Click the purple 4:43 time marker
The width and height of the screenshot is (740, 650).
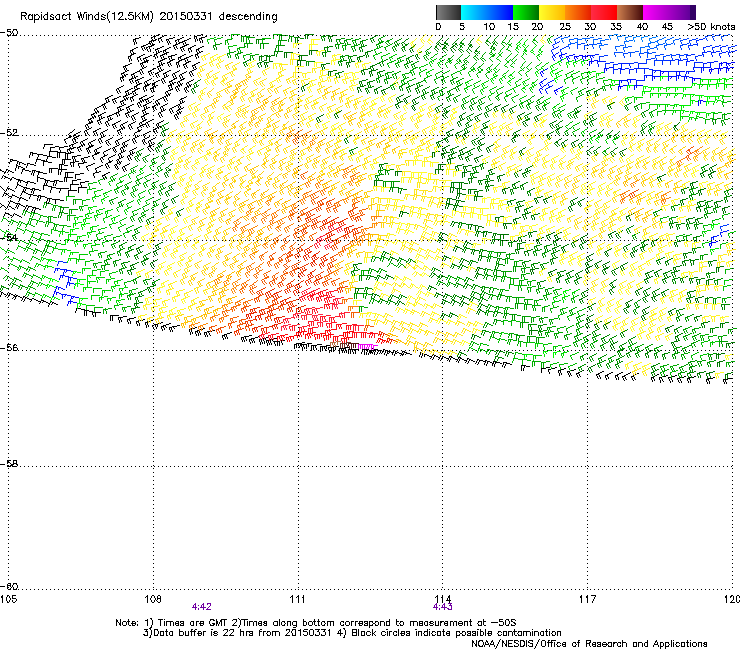point(442,607)
